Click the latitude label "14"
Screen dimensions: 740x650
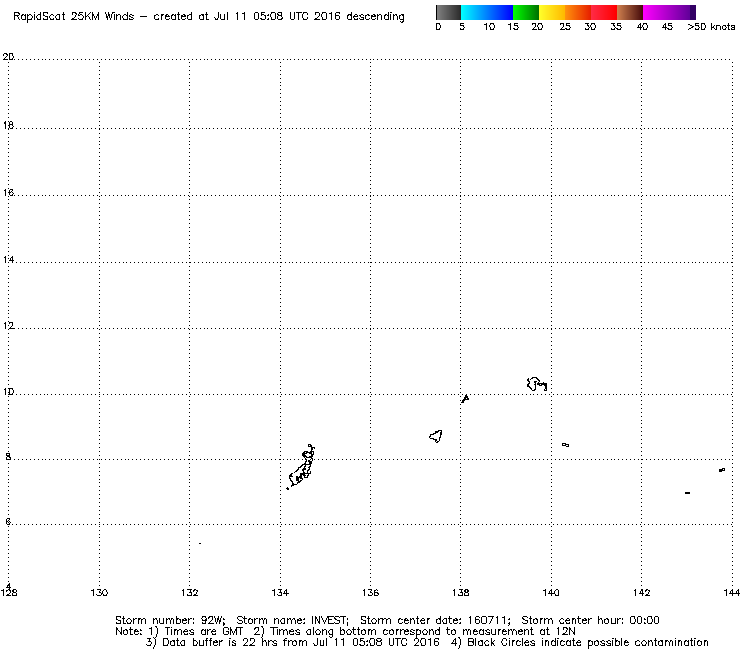tap(8, 260)
